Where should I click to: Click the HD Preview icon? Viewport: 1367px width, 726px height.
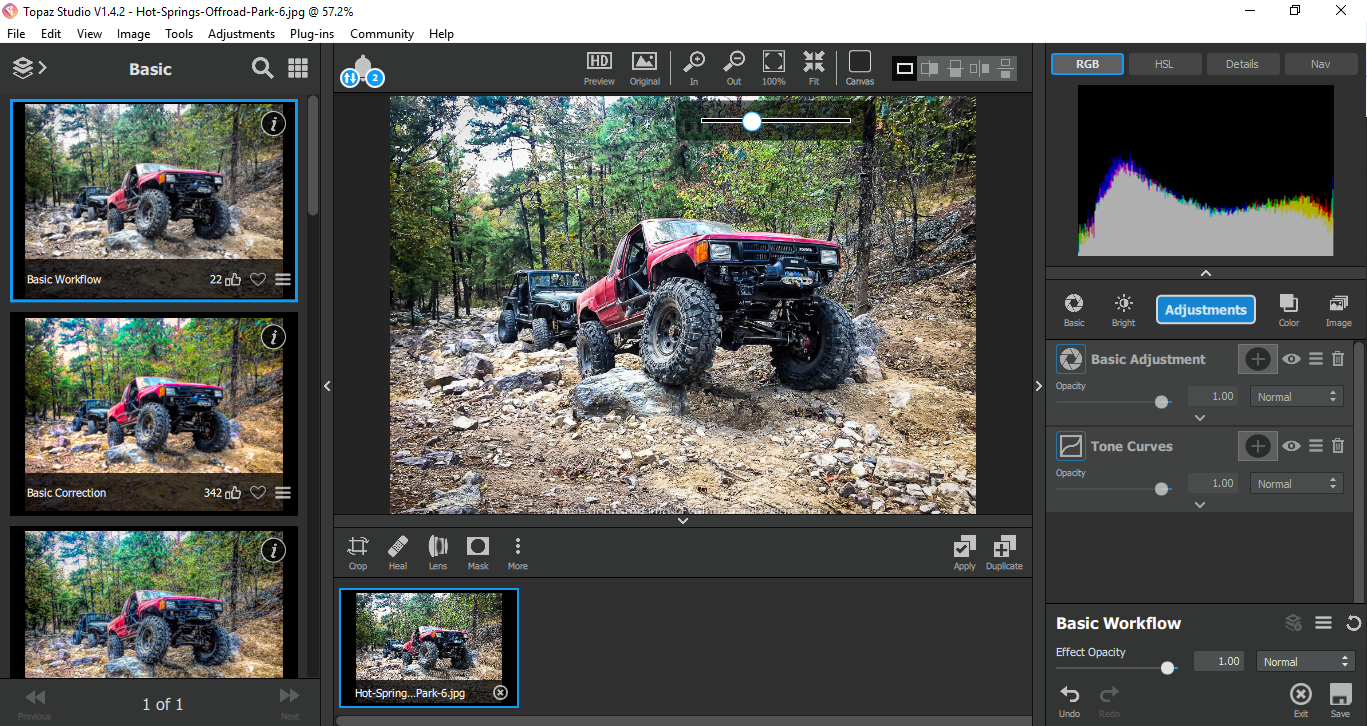[x=599, y=67]
